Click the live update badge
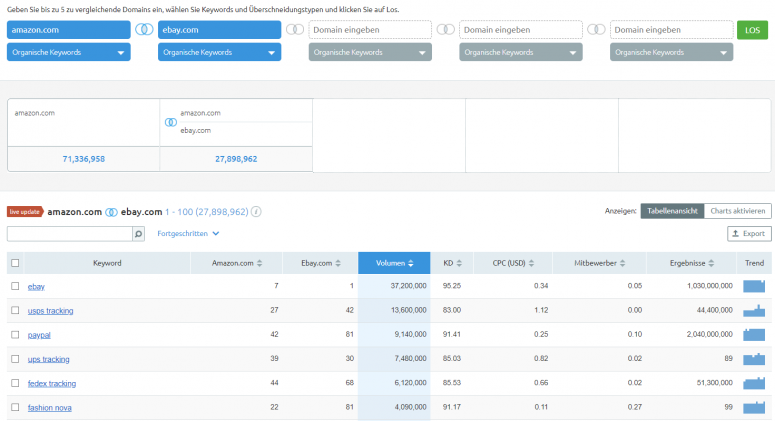The image size is (775, 421). coord(25,212)
